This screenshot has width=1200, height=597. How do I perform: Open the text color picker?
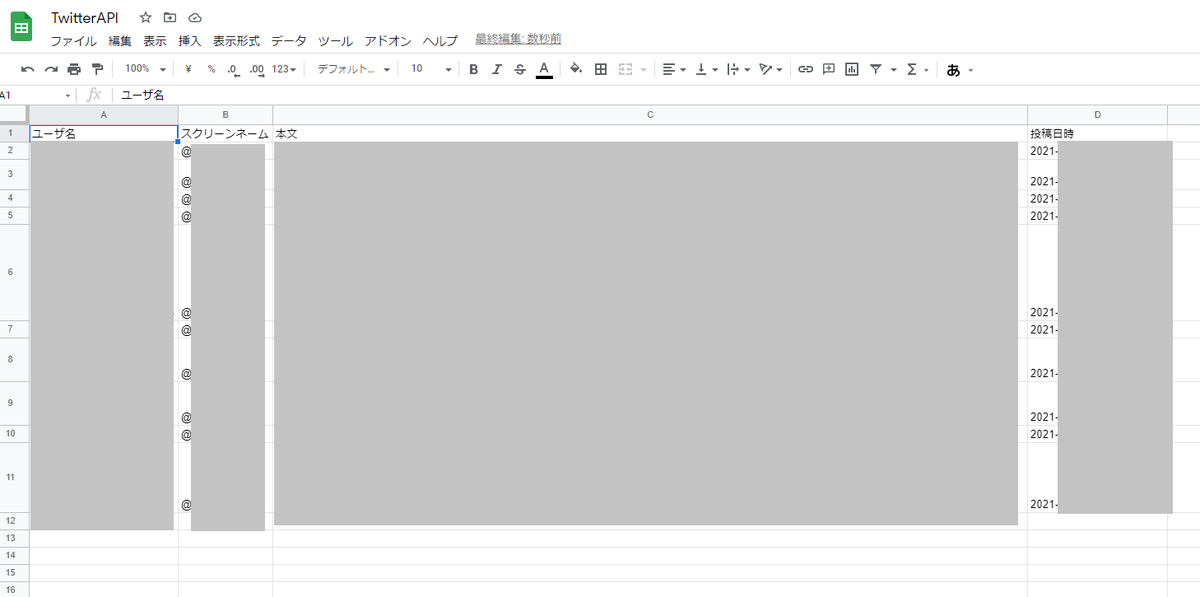pos(543,69)
